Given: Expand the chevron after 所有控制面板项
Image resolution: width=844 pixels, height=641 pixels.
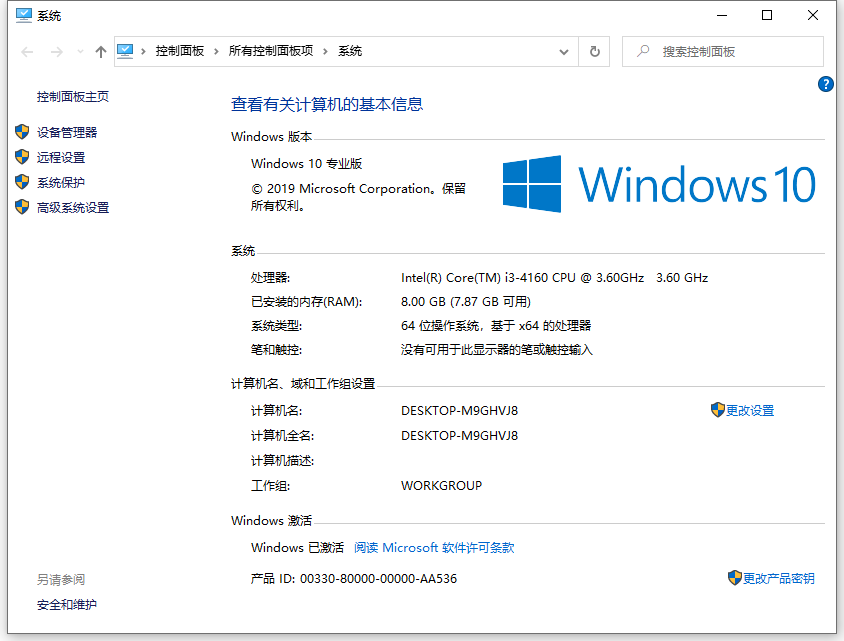Looking at the screenshot, I should click(x=326, y=52).
